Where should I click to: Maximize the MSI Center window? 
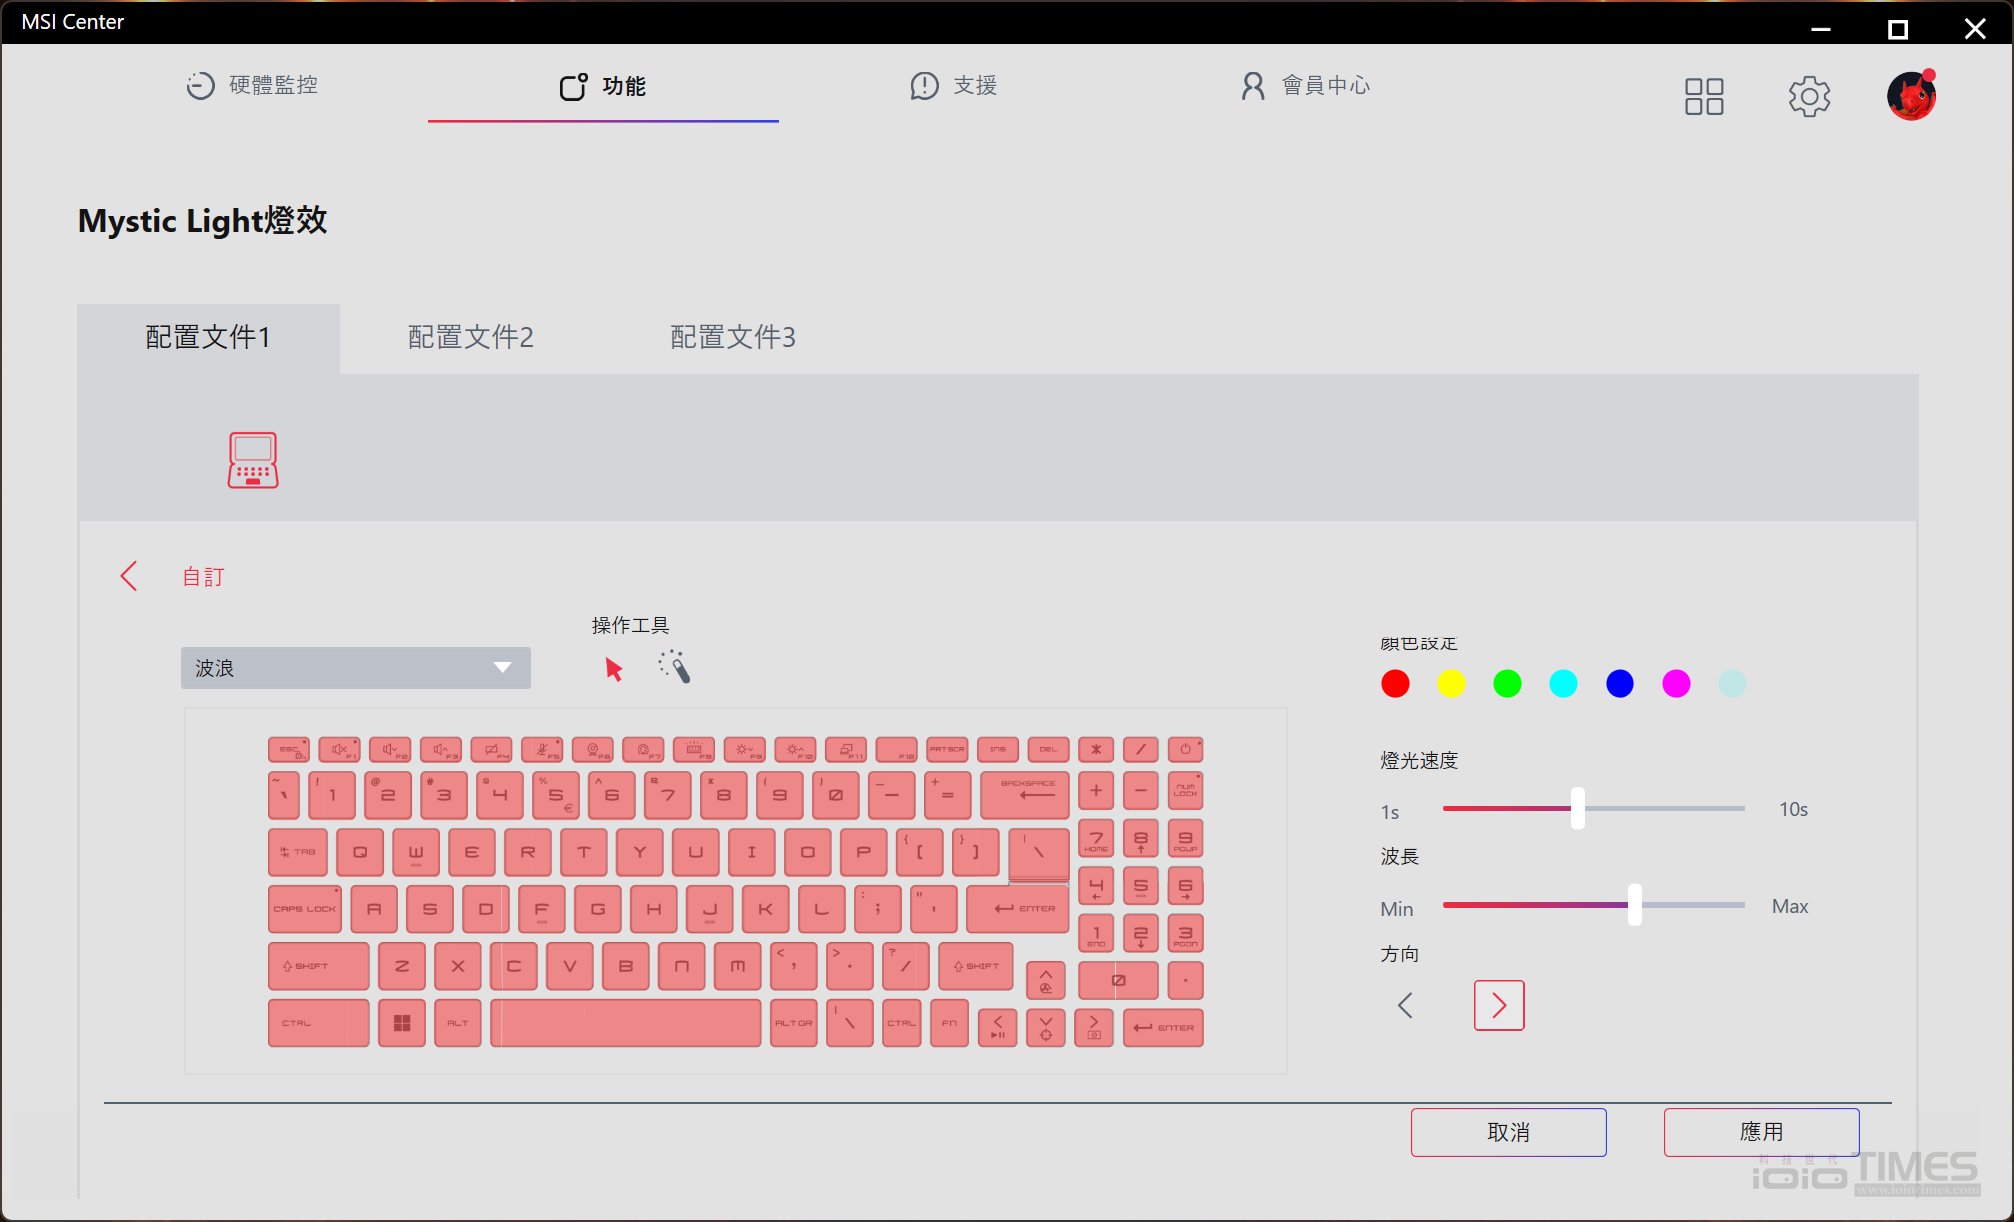click(x=1898, y=29)
